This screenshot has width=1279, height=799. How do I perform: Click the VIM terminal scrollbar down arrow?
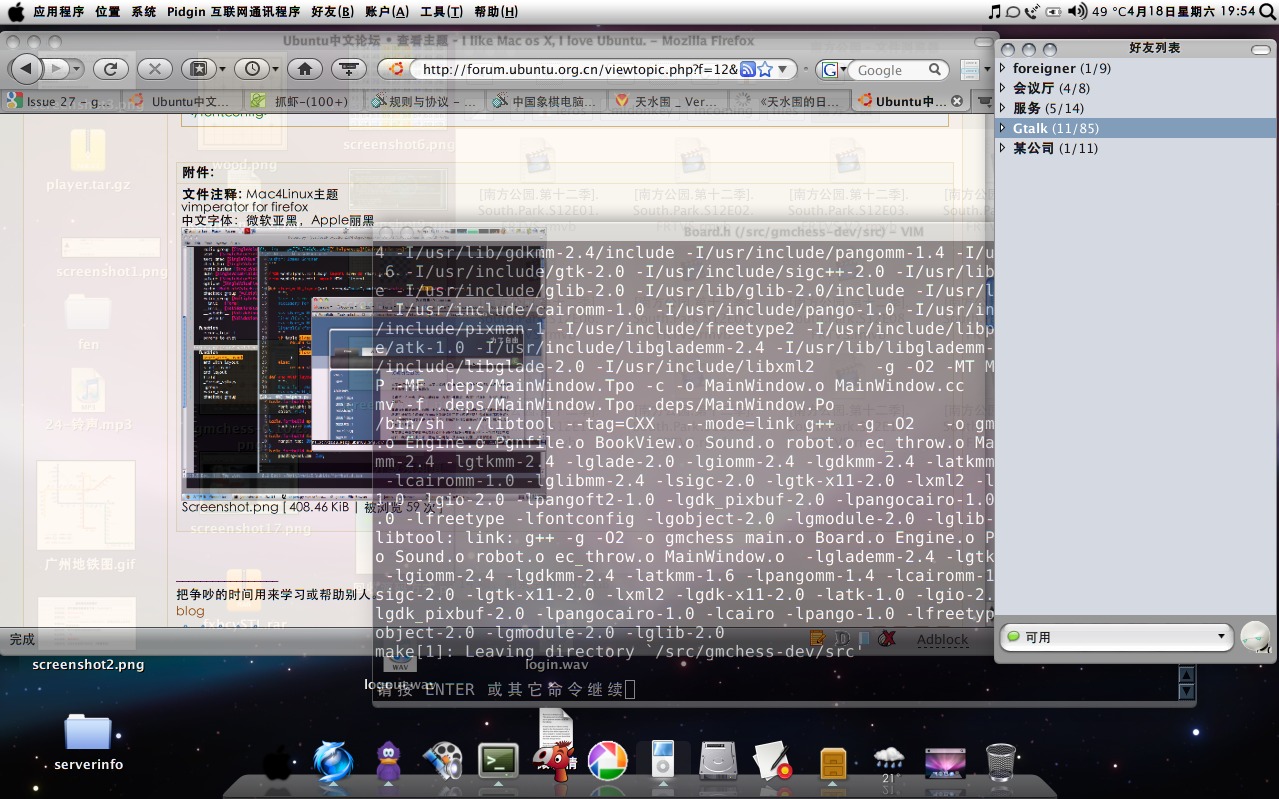coord(1187,691)
